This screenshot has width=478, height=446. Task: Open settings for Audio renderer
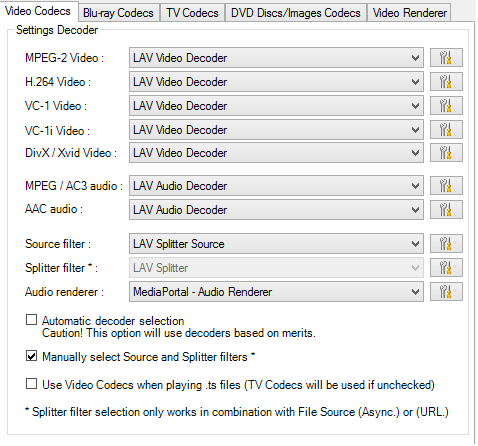446,292
